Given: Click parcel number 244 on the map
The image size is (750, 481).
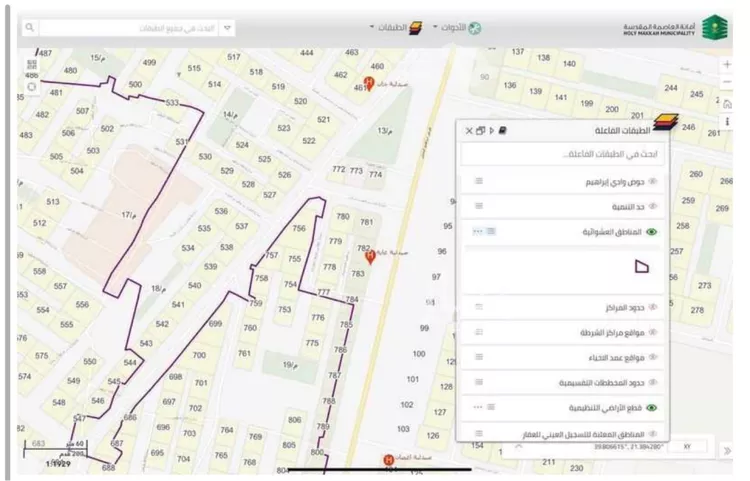Looking at the screenshot, I should 671,88.
